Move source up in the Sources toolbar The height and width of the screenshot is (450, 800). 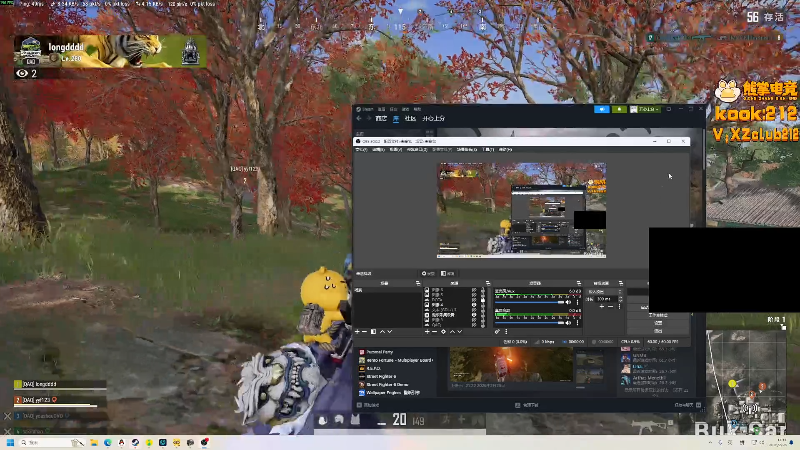coord(452,332)
